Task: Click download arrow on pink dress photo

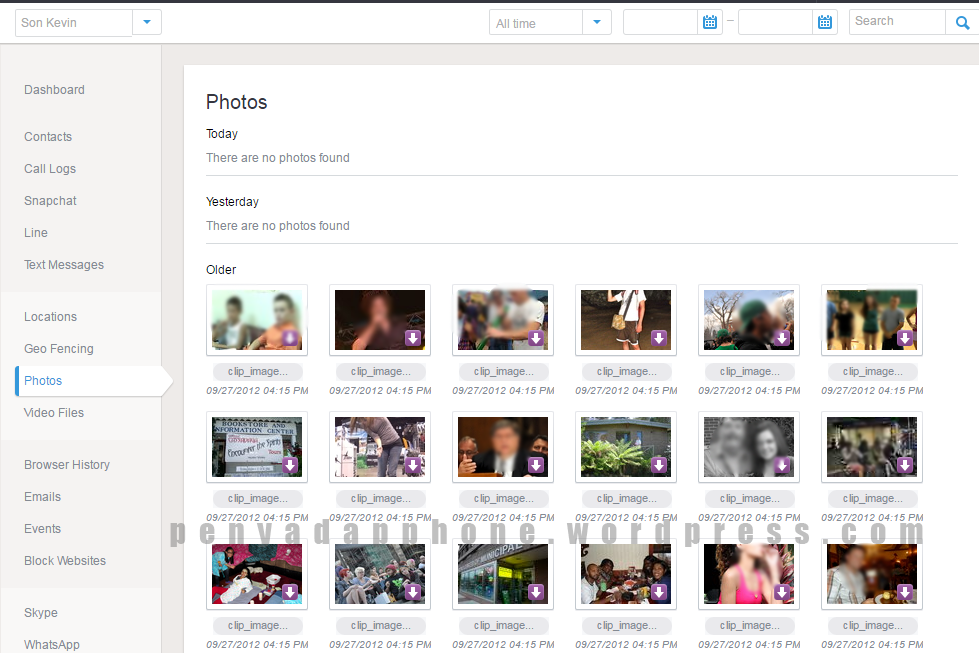Action: tap(782, 592)
